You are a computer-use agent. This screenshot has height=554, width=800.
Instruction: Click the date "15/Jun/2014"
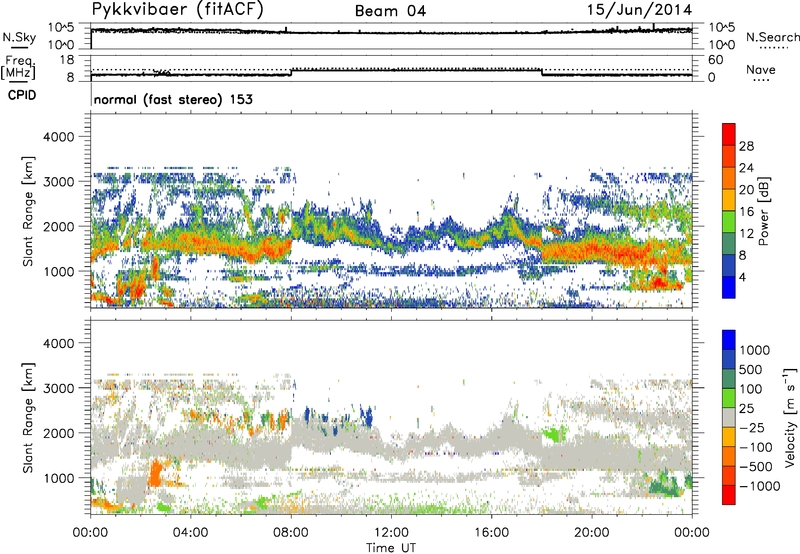pos(640,10)
